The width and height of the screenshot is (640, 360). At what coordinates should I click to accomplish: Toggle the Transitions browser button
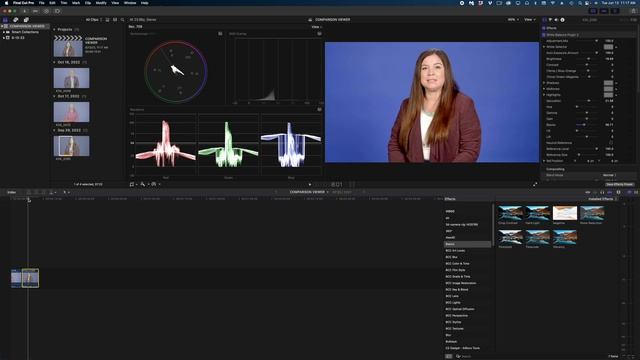(x=636, y=192)
